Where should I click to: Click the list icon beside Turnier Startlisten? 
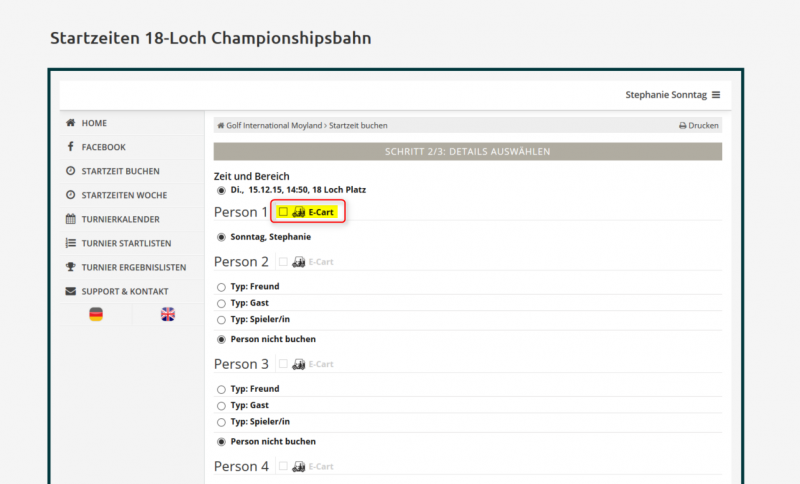coord(70,243)
